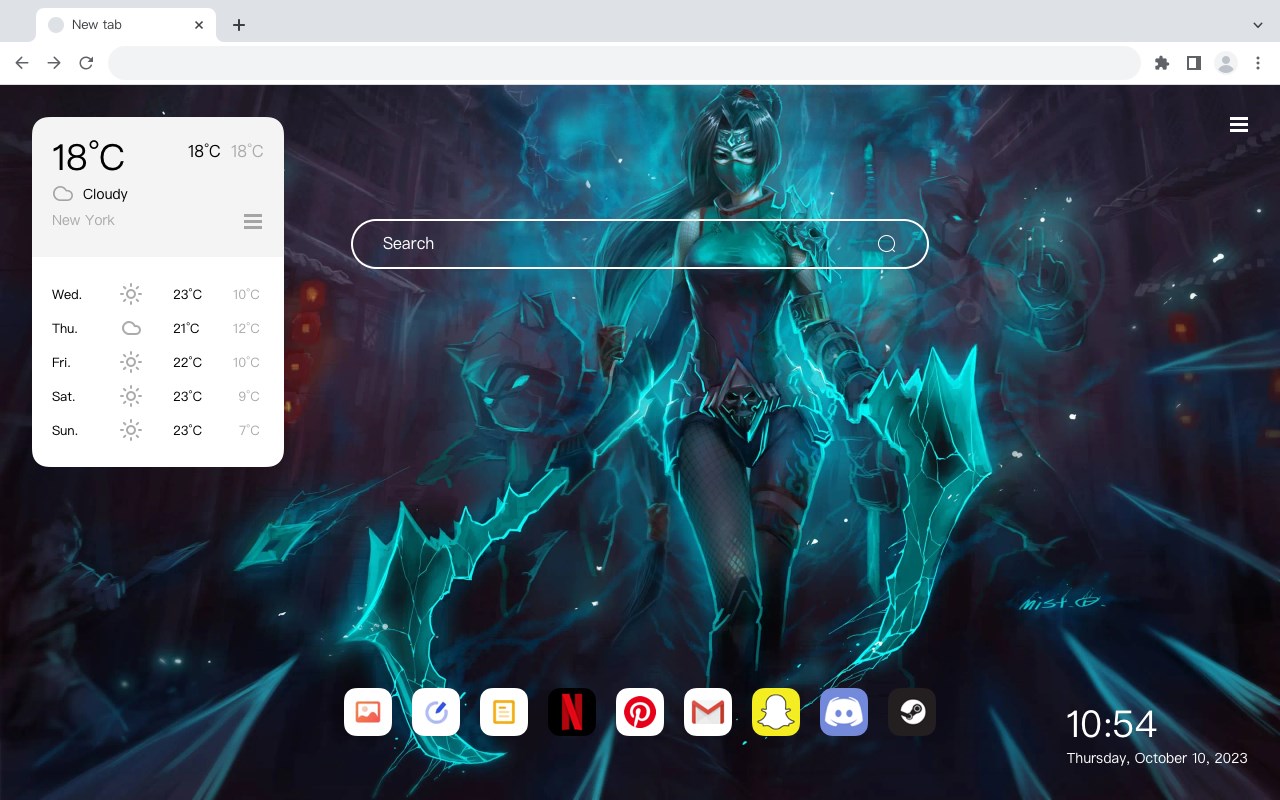1280x800 pixels.
Task: Click the Thursday, October 10, 2023 date
Action: (1157, 758)
